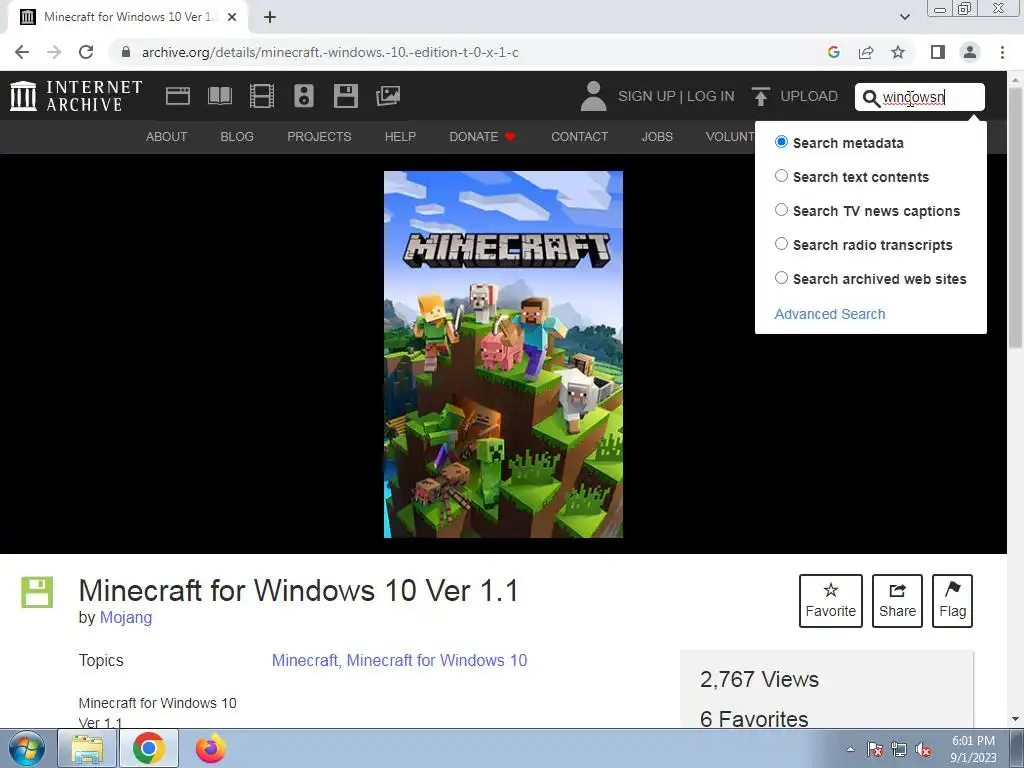
Task: Open the JOBS menu item
Action: (x=657, y=136)
